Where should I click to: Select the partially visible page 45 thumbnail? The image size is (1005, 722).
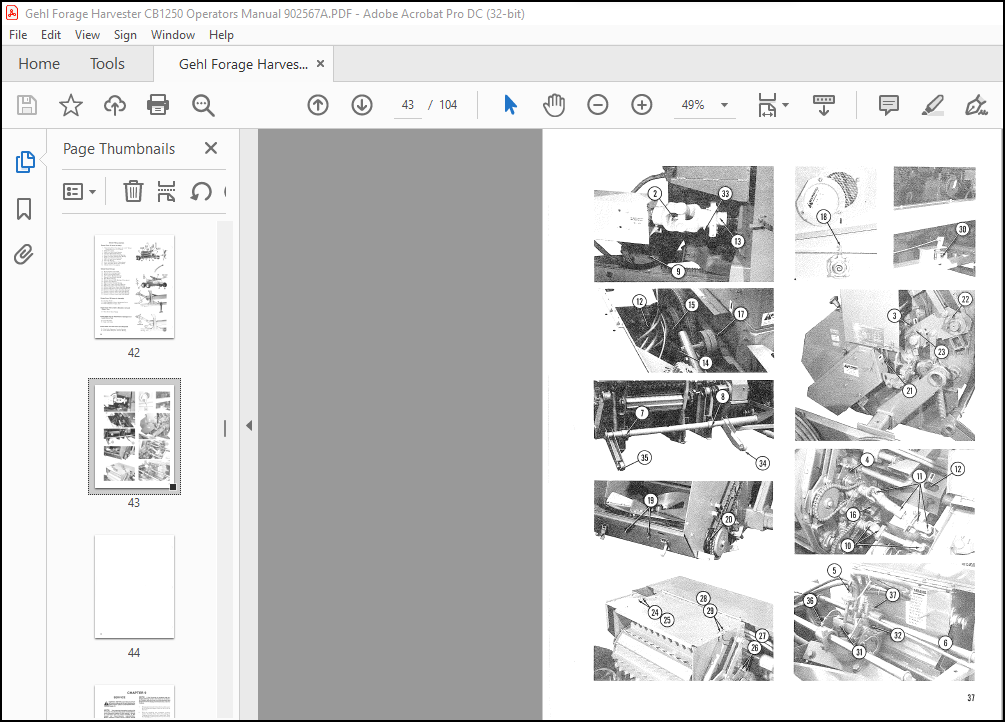pos(134,702)
